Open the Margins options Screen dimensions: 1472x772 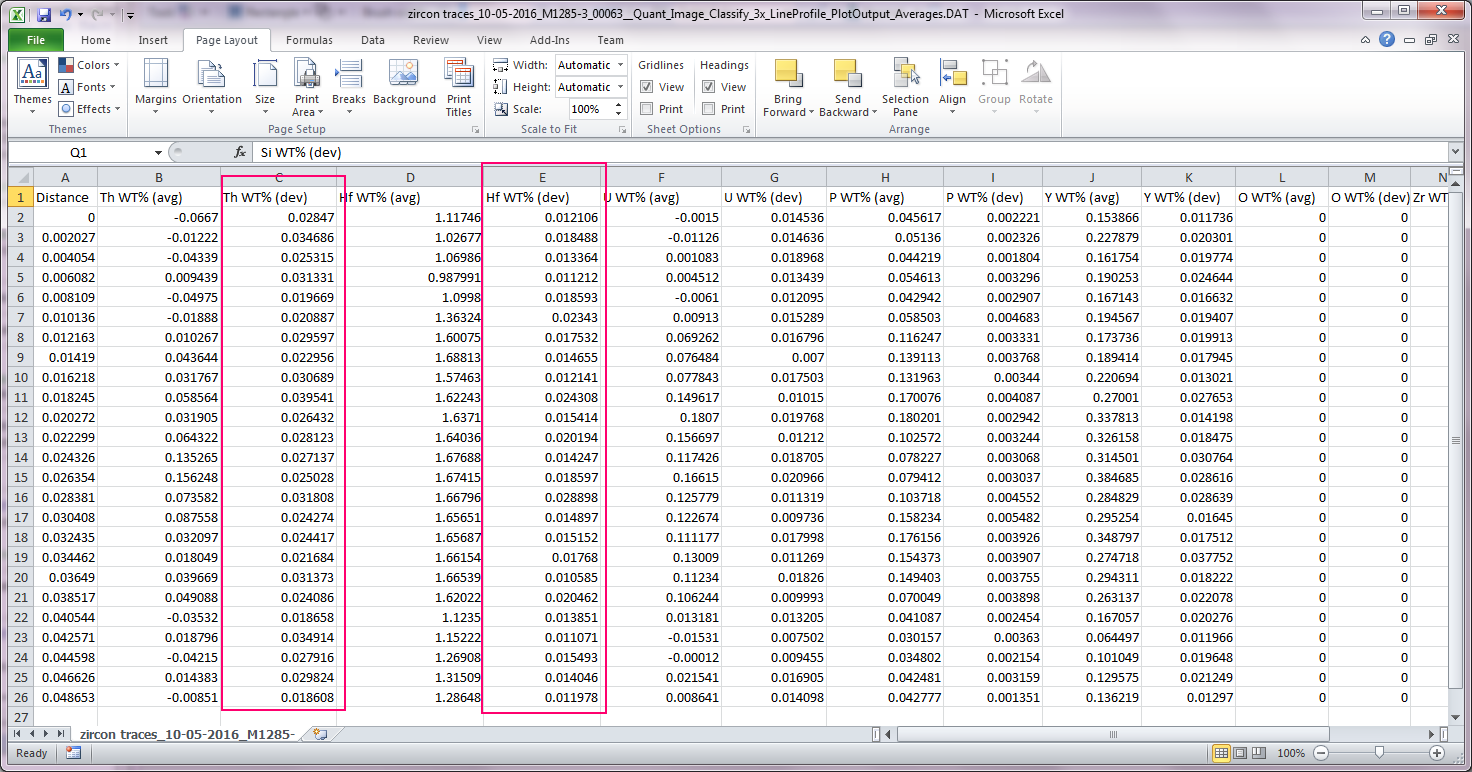pos(155,85)
